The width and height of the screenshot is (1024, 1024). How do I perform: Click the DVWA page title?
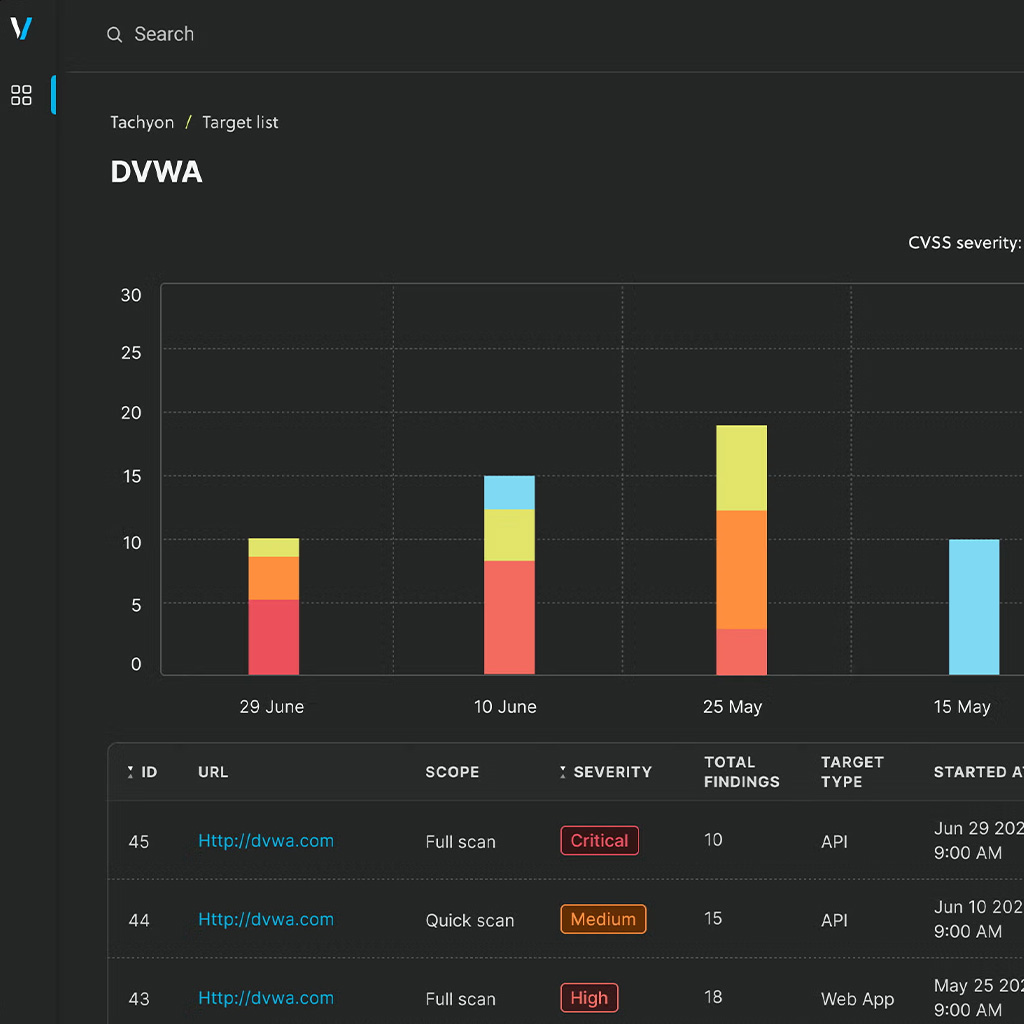click(156, 172)
